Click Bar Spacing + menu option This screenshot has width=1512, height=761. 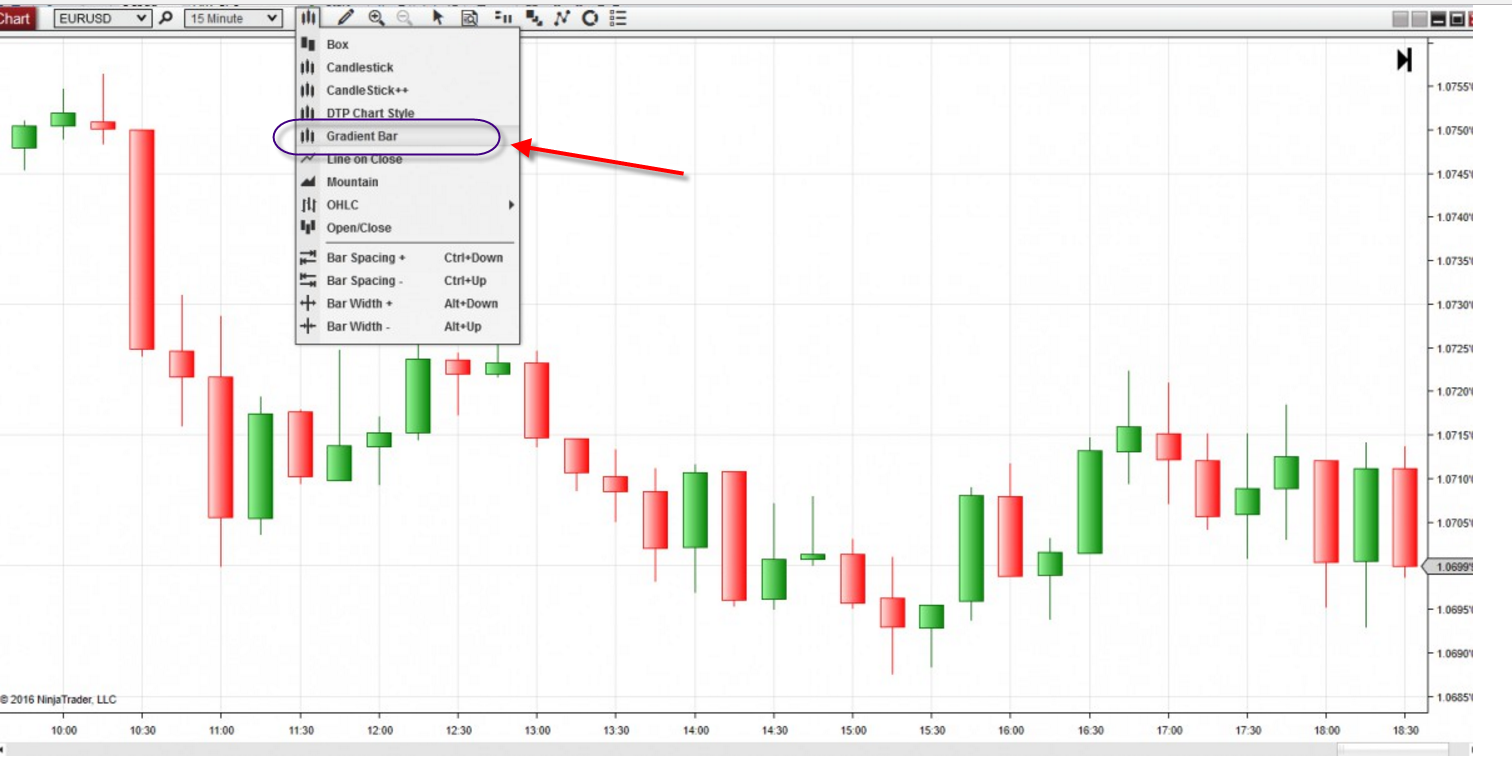pyautogui.click(x=366, y=258)
